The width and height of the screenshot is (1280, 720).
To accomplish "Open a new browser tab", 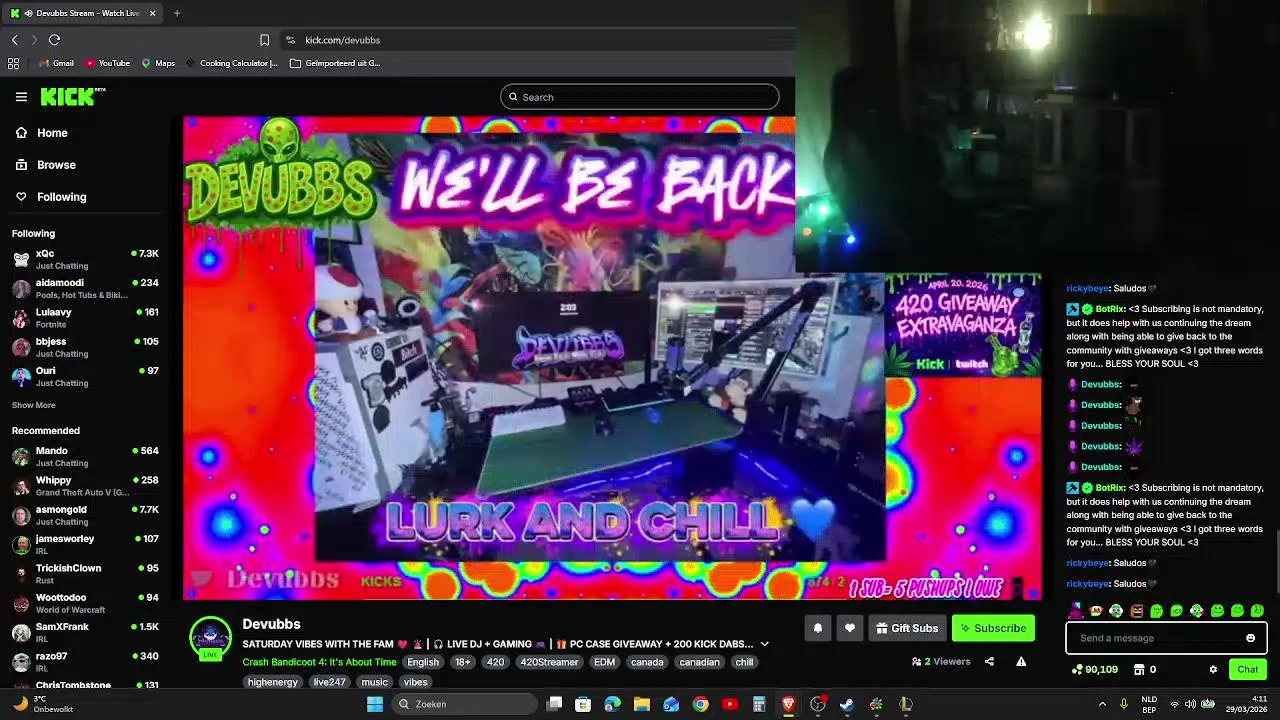I will [177, 13].
